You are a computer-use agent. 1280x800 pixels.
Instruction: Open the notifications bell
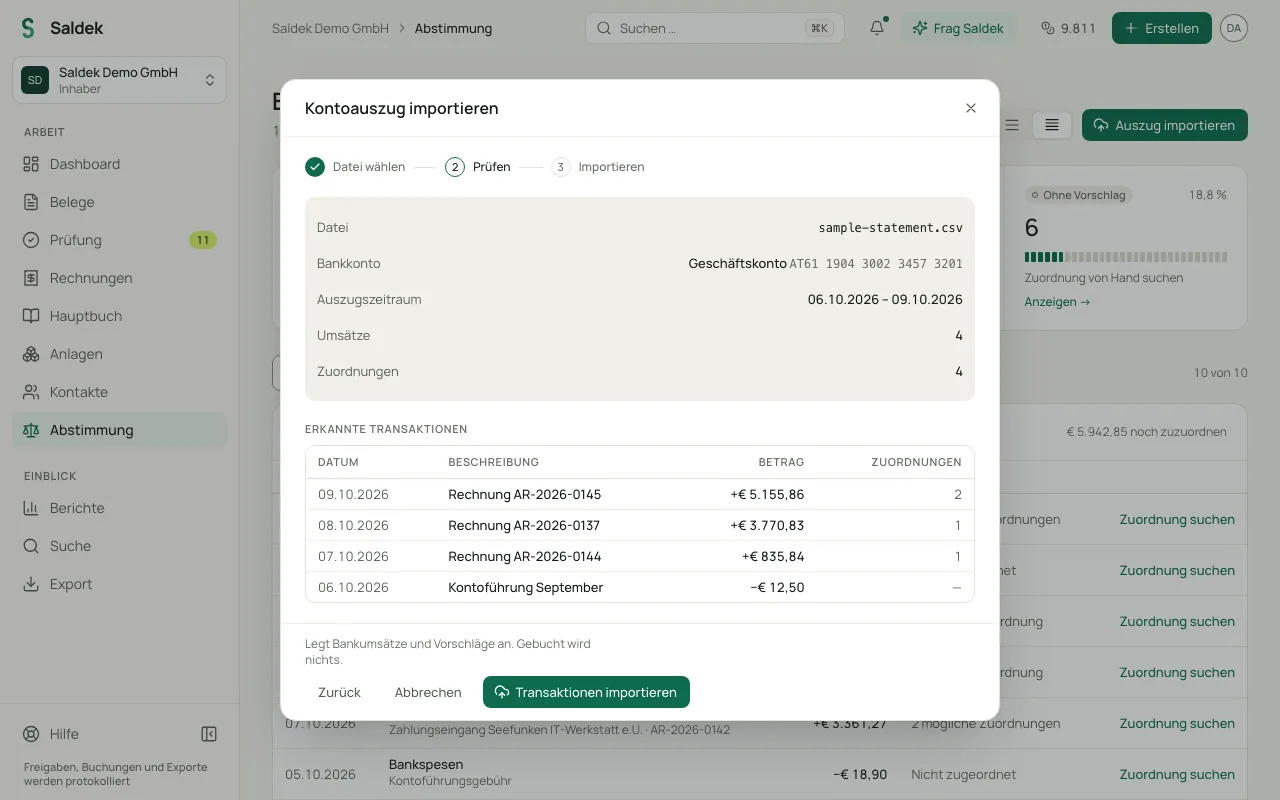click(x=877, y=28)
